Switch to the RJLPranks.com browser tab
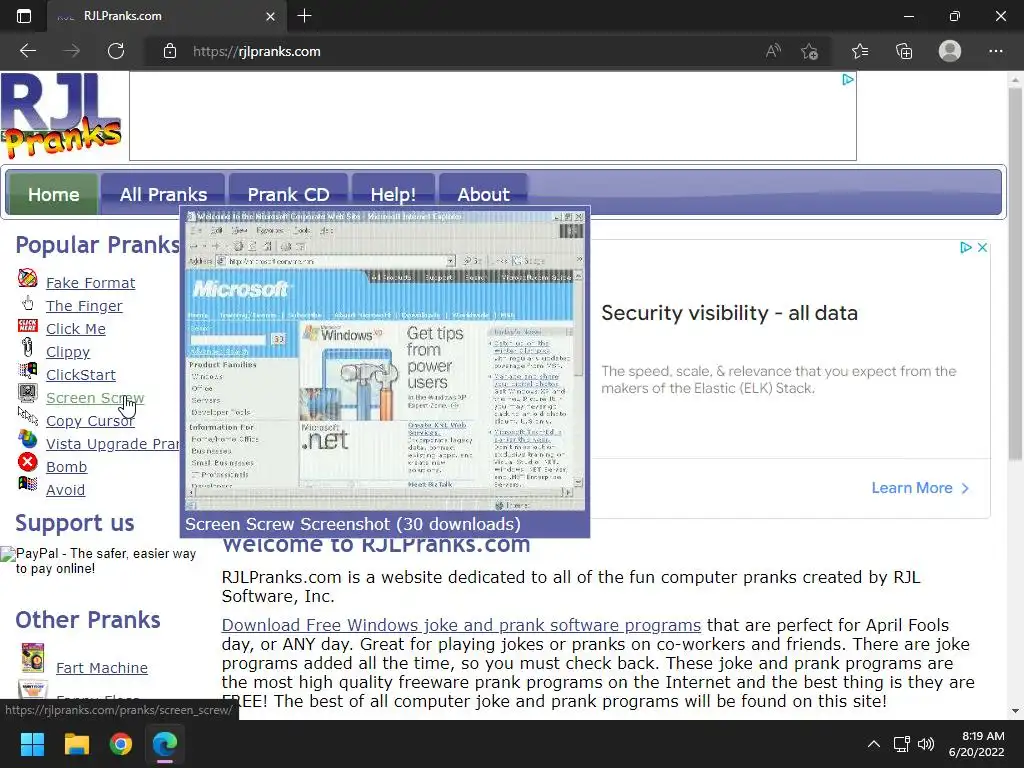Viewport: 1024px width, 768px height. tap(167, 16)
